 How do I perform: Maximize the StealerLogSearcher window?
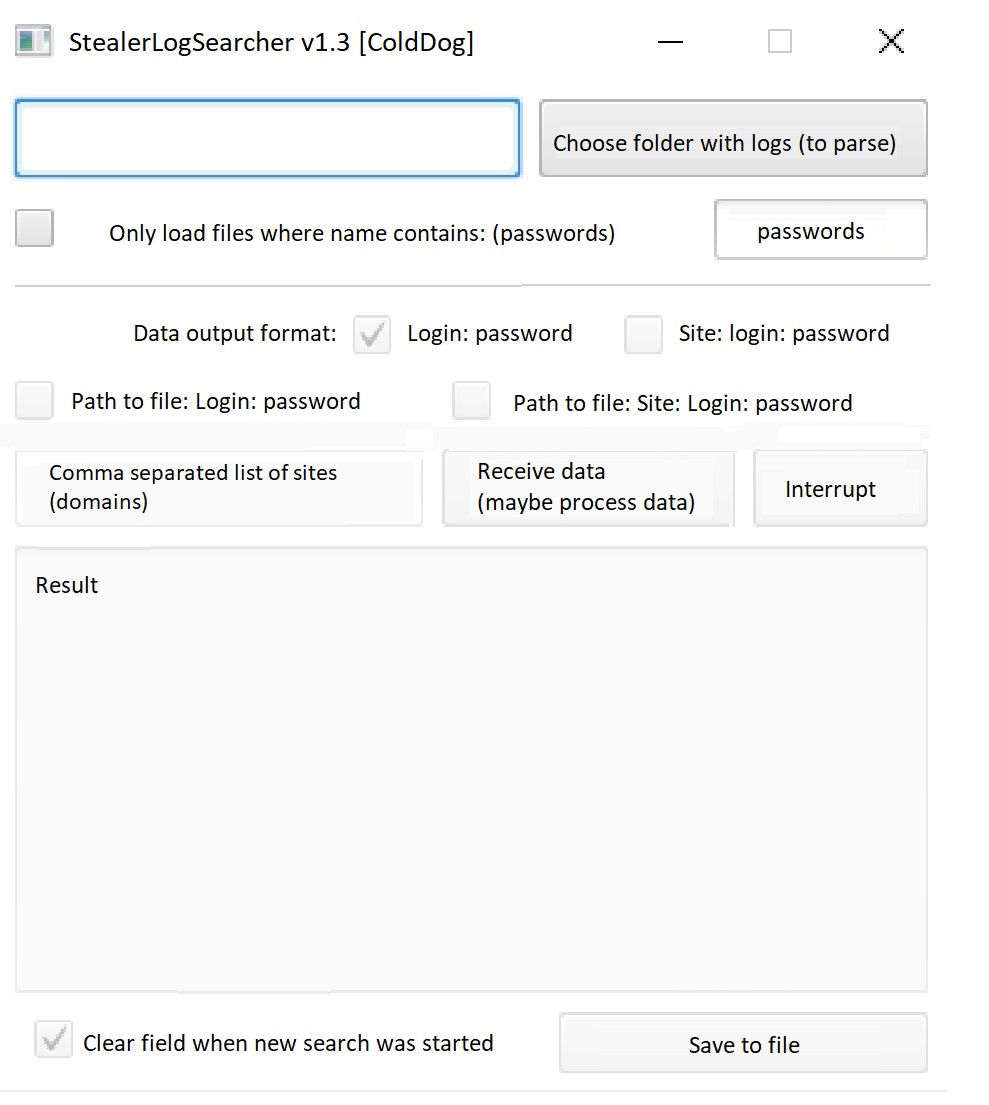tap(780, 42)
